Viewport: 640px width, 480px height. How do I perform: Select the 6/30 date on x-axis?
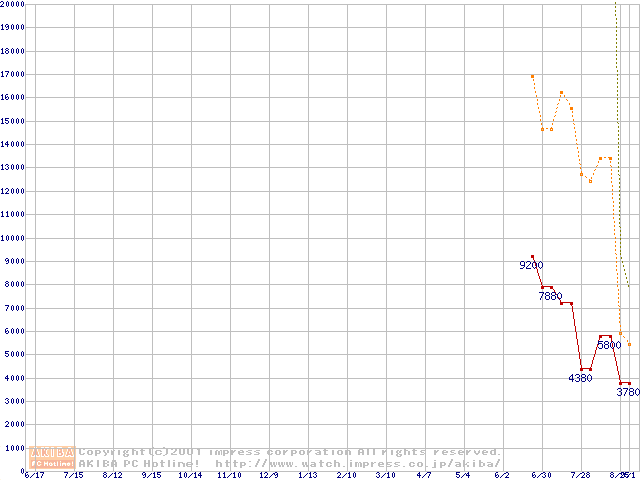542,476
